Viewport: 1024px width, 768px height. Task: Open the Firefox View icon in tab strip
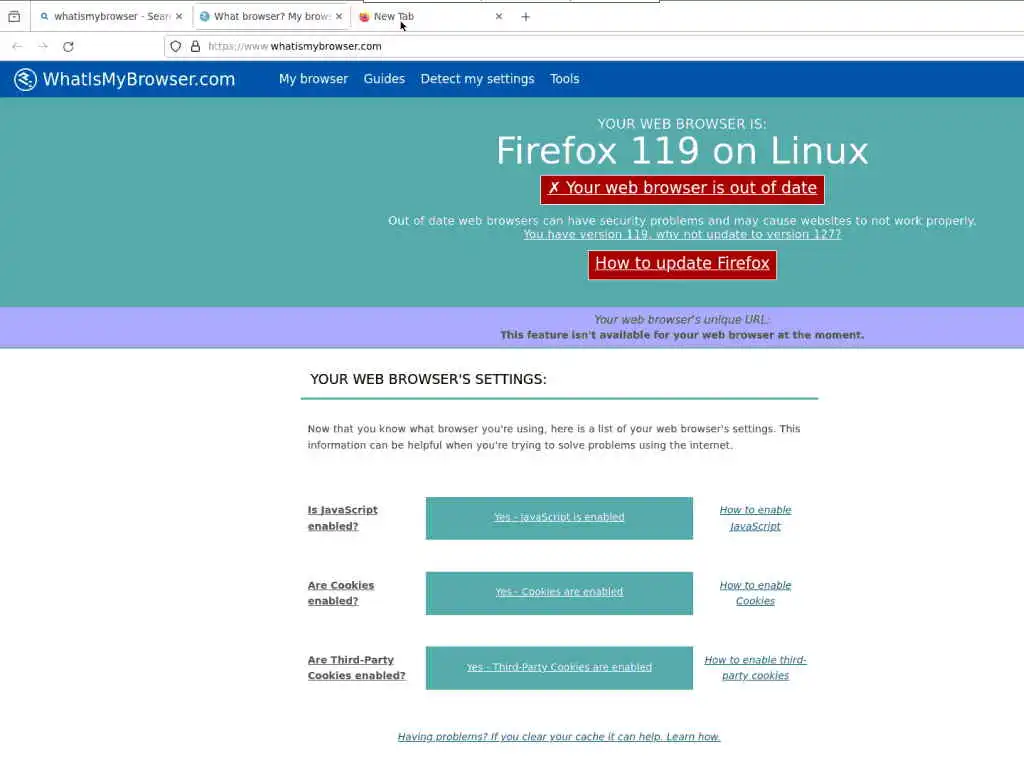[x=14, y=16]
